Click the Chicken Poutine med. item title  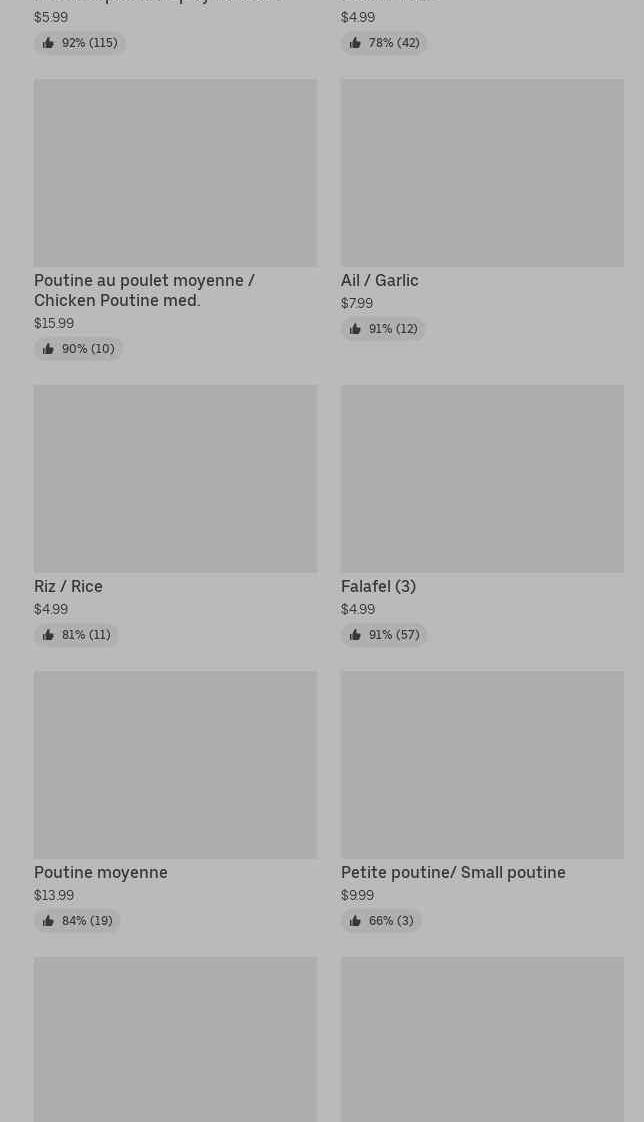[144, 290]
